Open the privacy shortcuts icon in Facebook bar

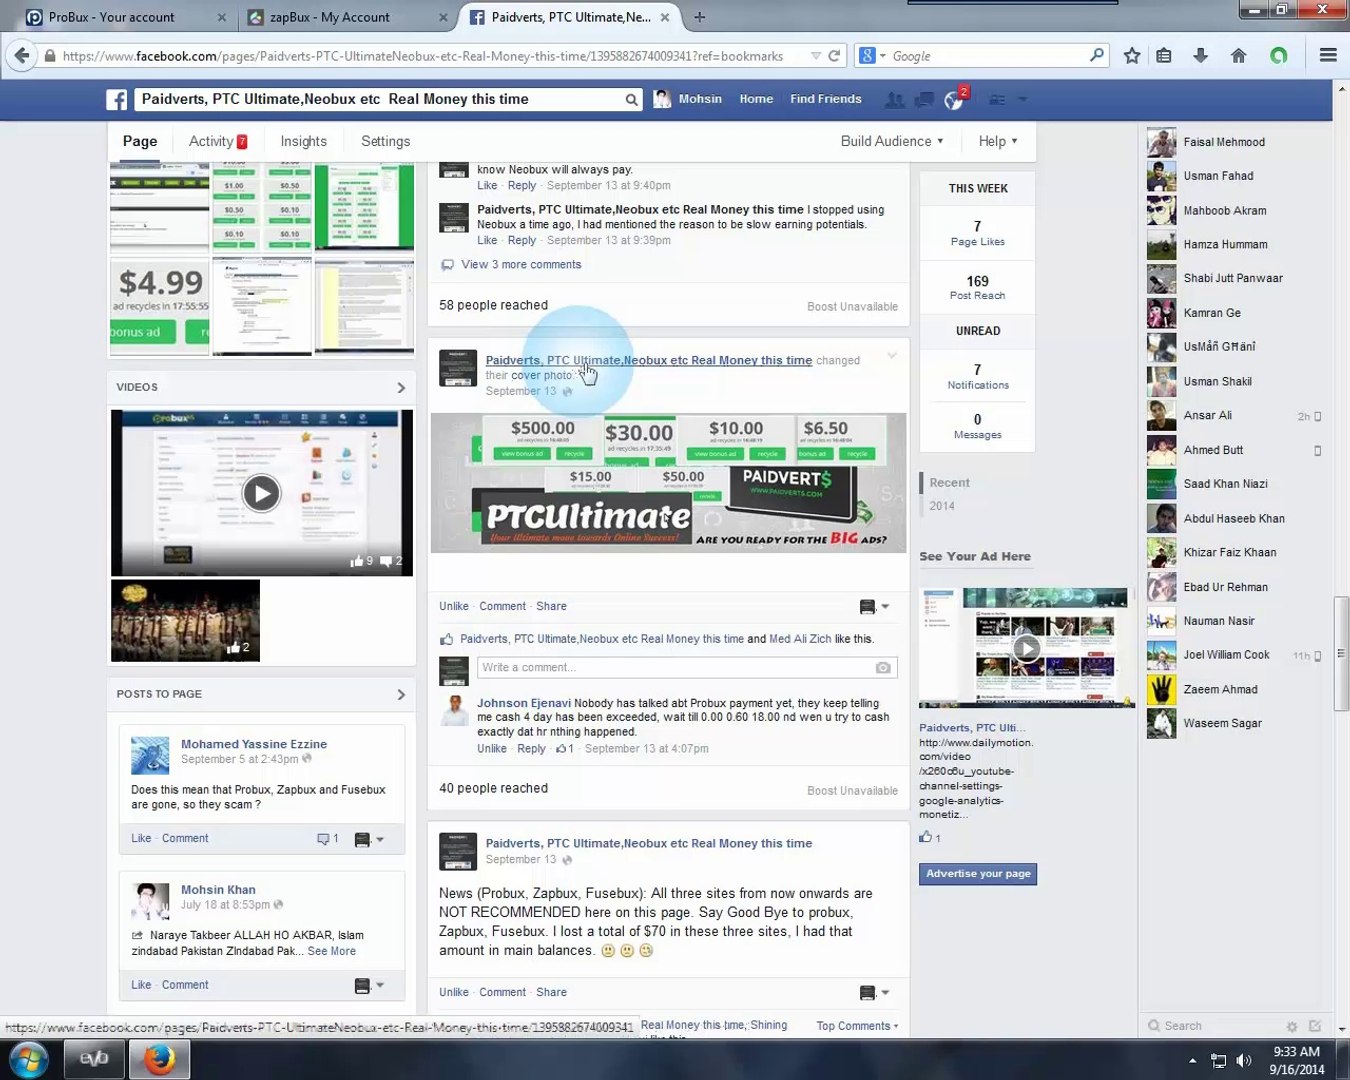pos(997,99)
